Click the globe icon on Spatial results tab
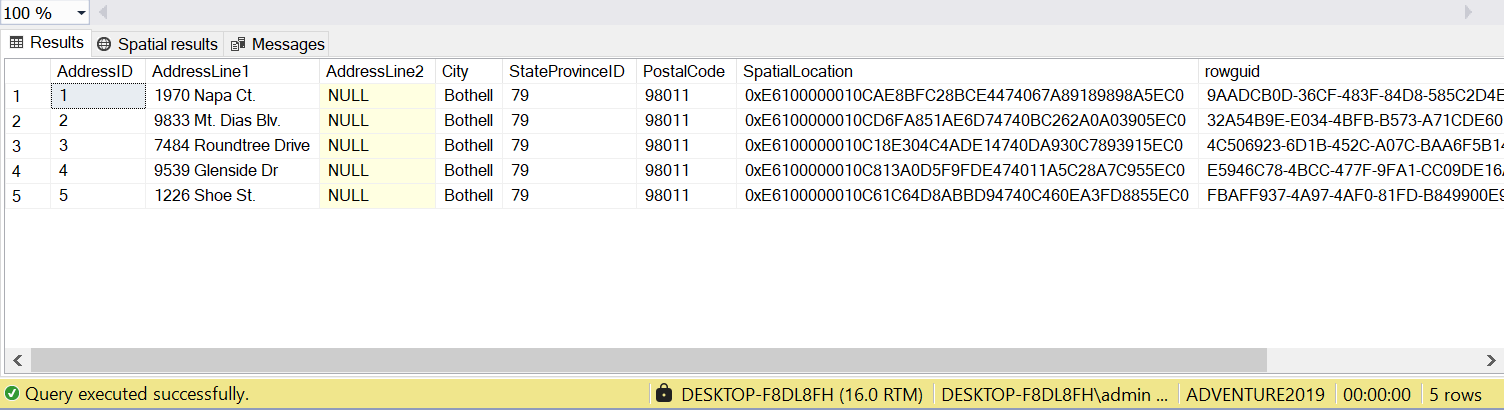This screenshot has height=410, width=1504. point(104,44)
